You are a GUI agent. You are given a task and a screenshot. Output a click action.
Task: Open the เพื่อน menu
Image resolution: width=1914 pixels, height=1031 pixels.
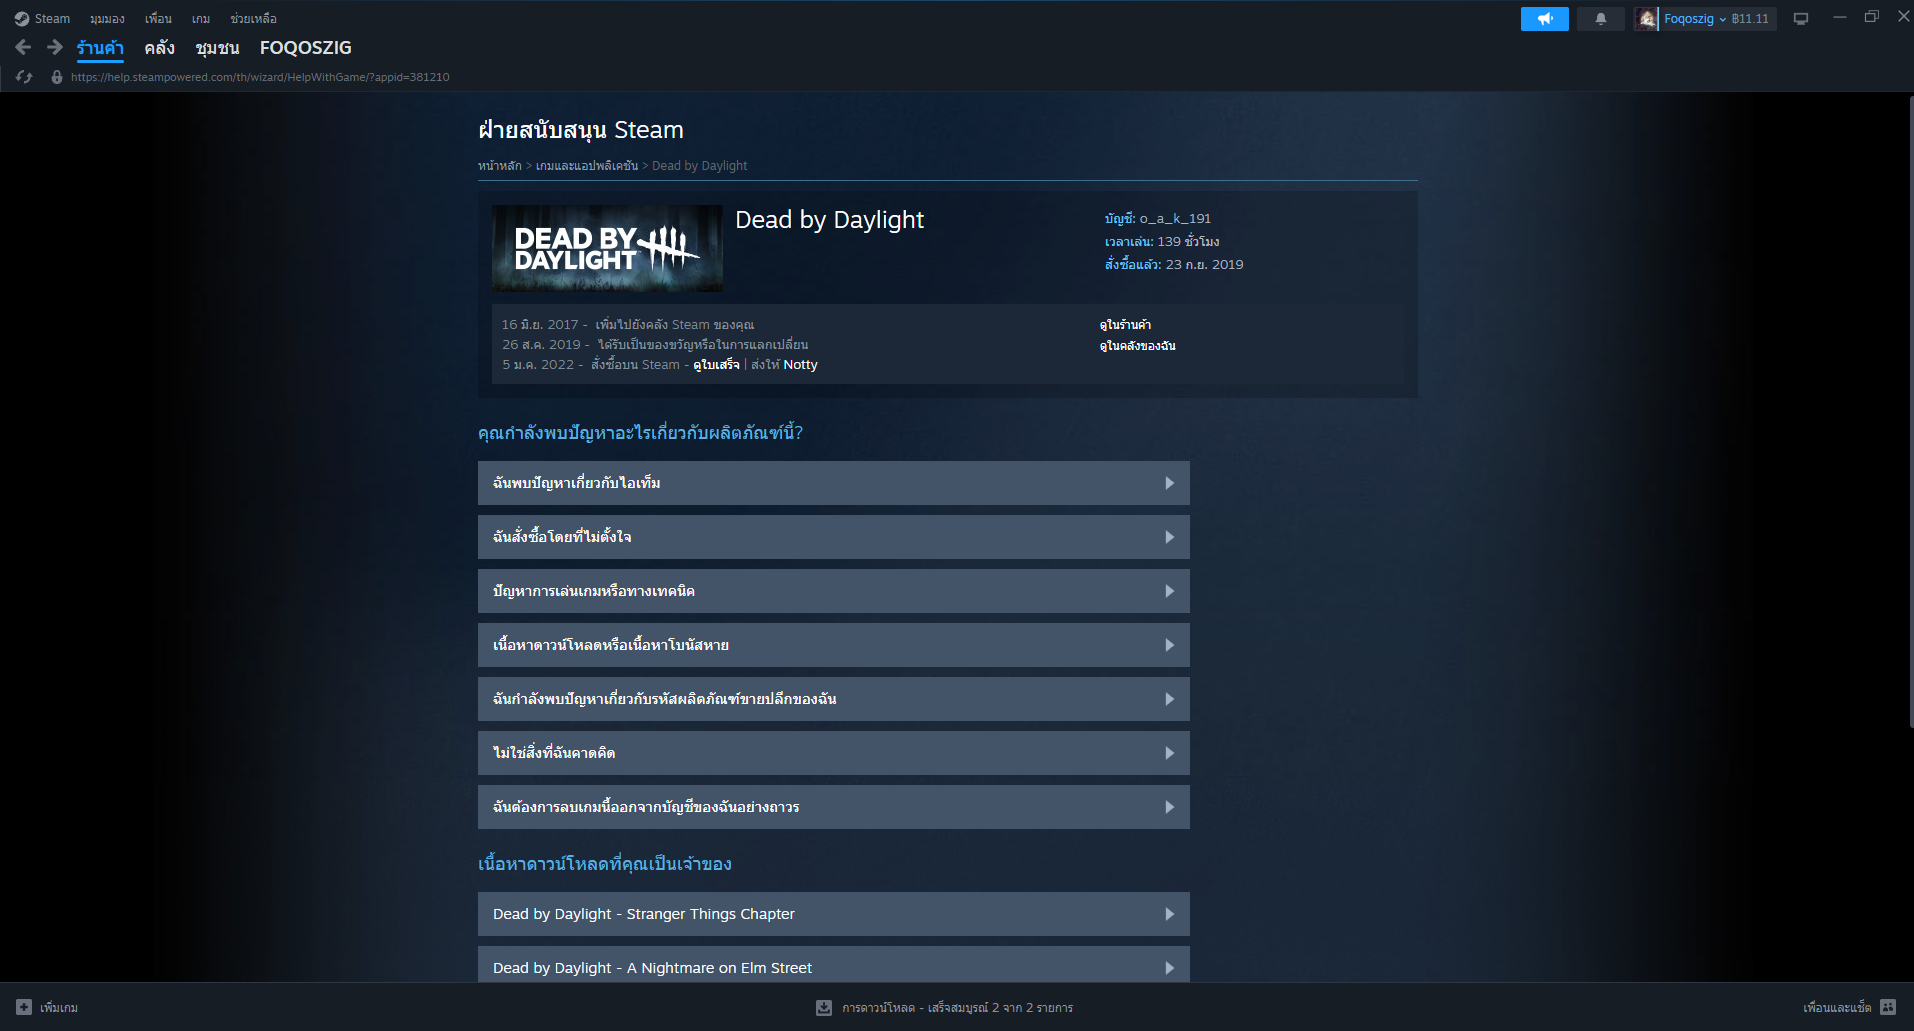[158, 19]
